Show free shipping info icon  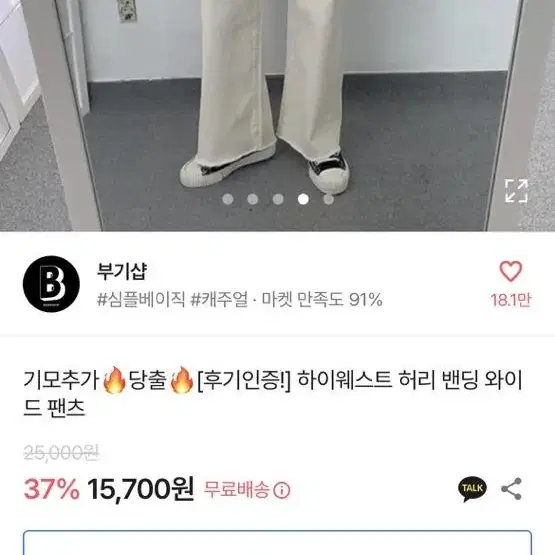pyautogui.click(x=282, y=491)
